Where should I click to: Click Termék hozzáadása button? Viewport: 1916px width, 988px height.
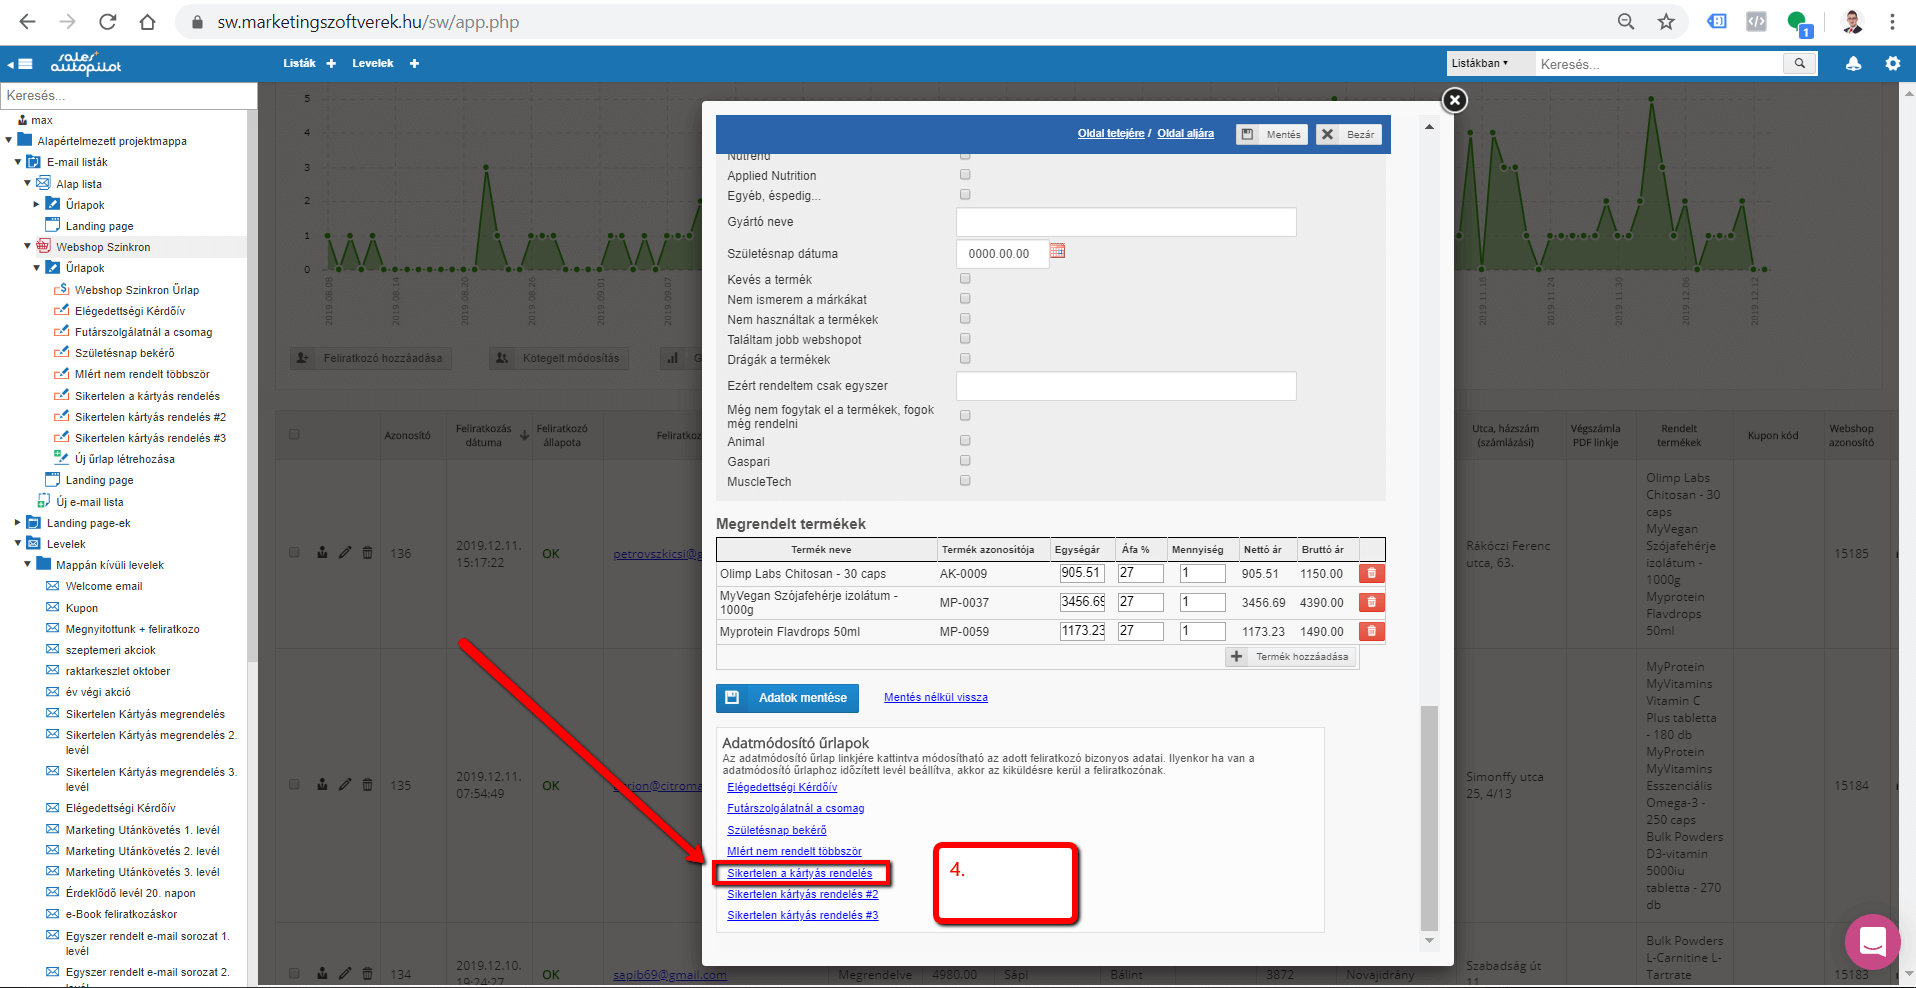[x=1291, y=657]
